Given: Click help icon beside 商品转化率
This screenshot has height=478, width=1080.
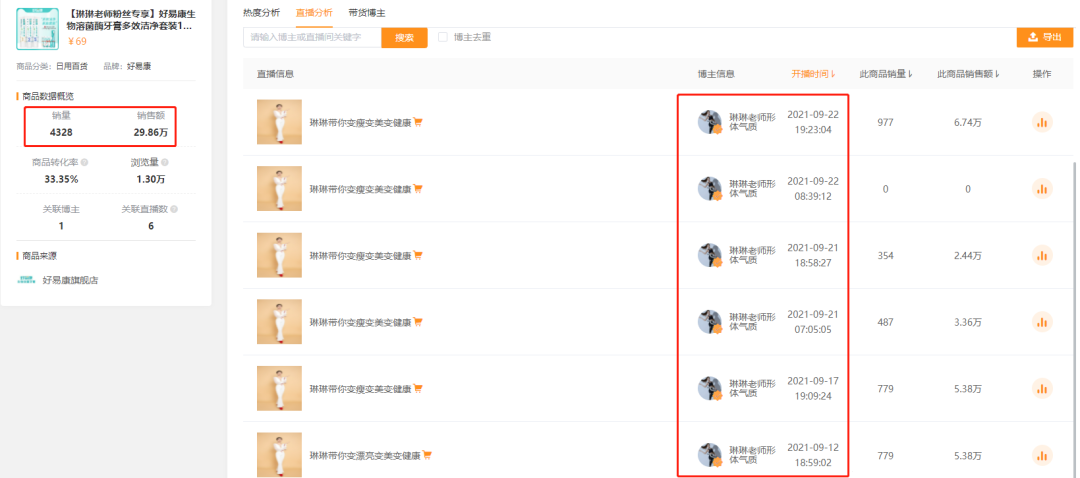Looking at the screenshot, I should point(84,163).
